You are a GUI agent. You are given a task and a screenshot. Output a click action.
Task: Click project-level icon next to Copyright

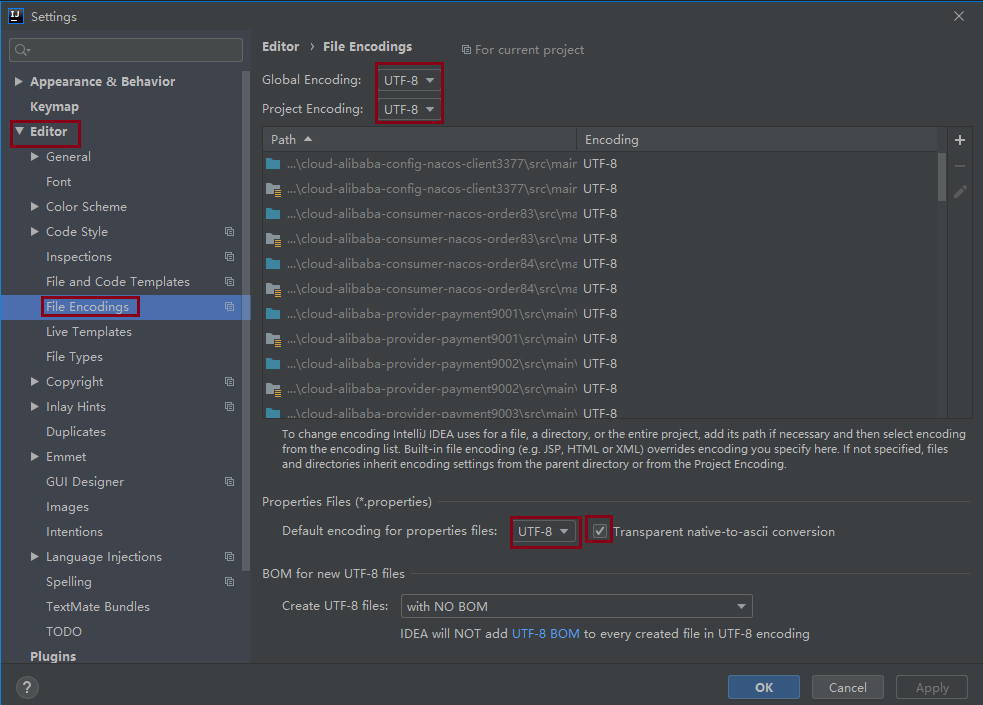click(x=229, y=382)
